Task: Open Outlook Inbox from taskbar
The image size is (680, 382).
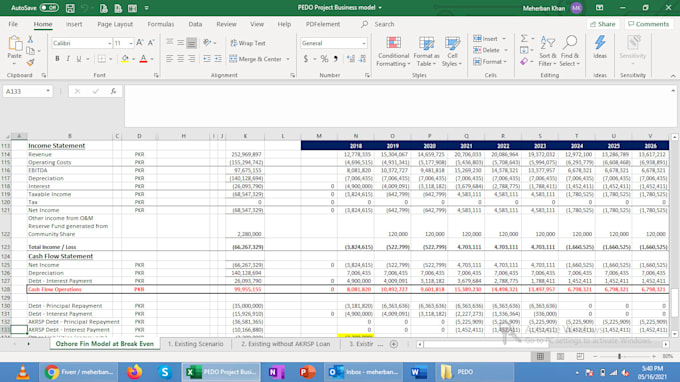Action: (x=363, y=372)
